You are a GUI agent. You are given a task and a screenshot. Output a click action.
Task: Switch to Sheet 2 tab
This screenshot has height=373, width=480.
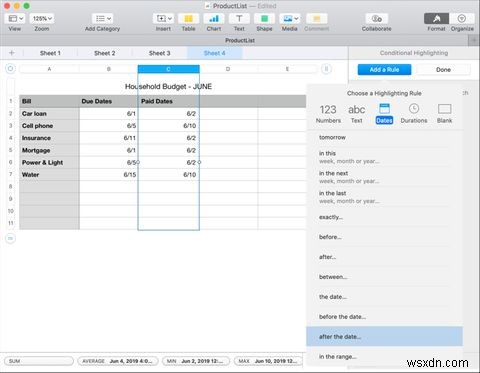(x=105, y=53)
